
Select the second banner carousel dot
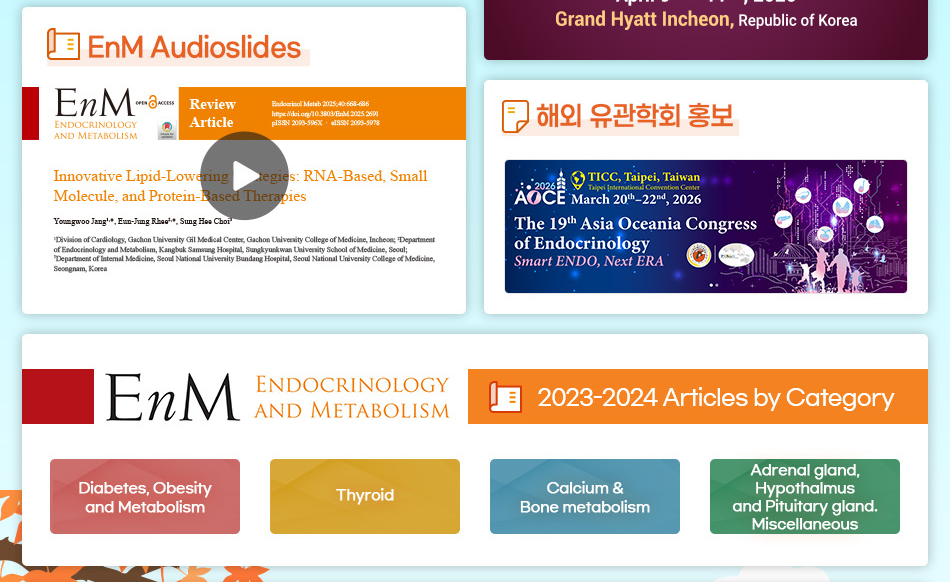point(716,285)
